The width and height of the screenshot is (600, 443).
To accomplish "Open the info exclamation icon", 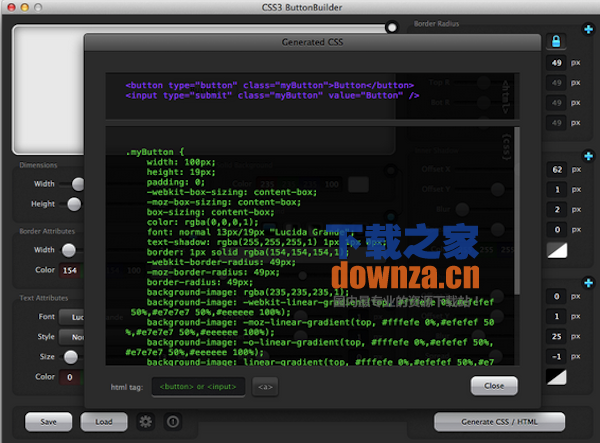I will [173, 422].
